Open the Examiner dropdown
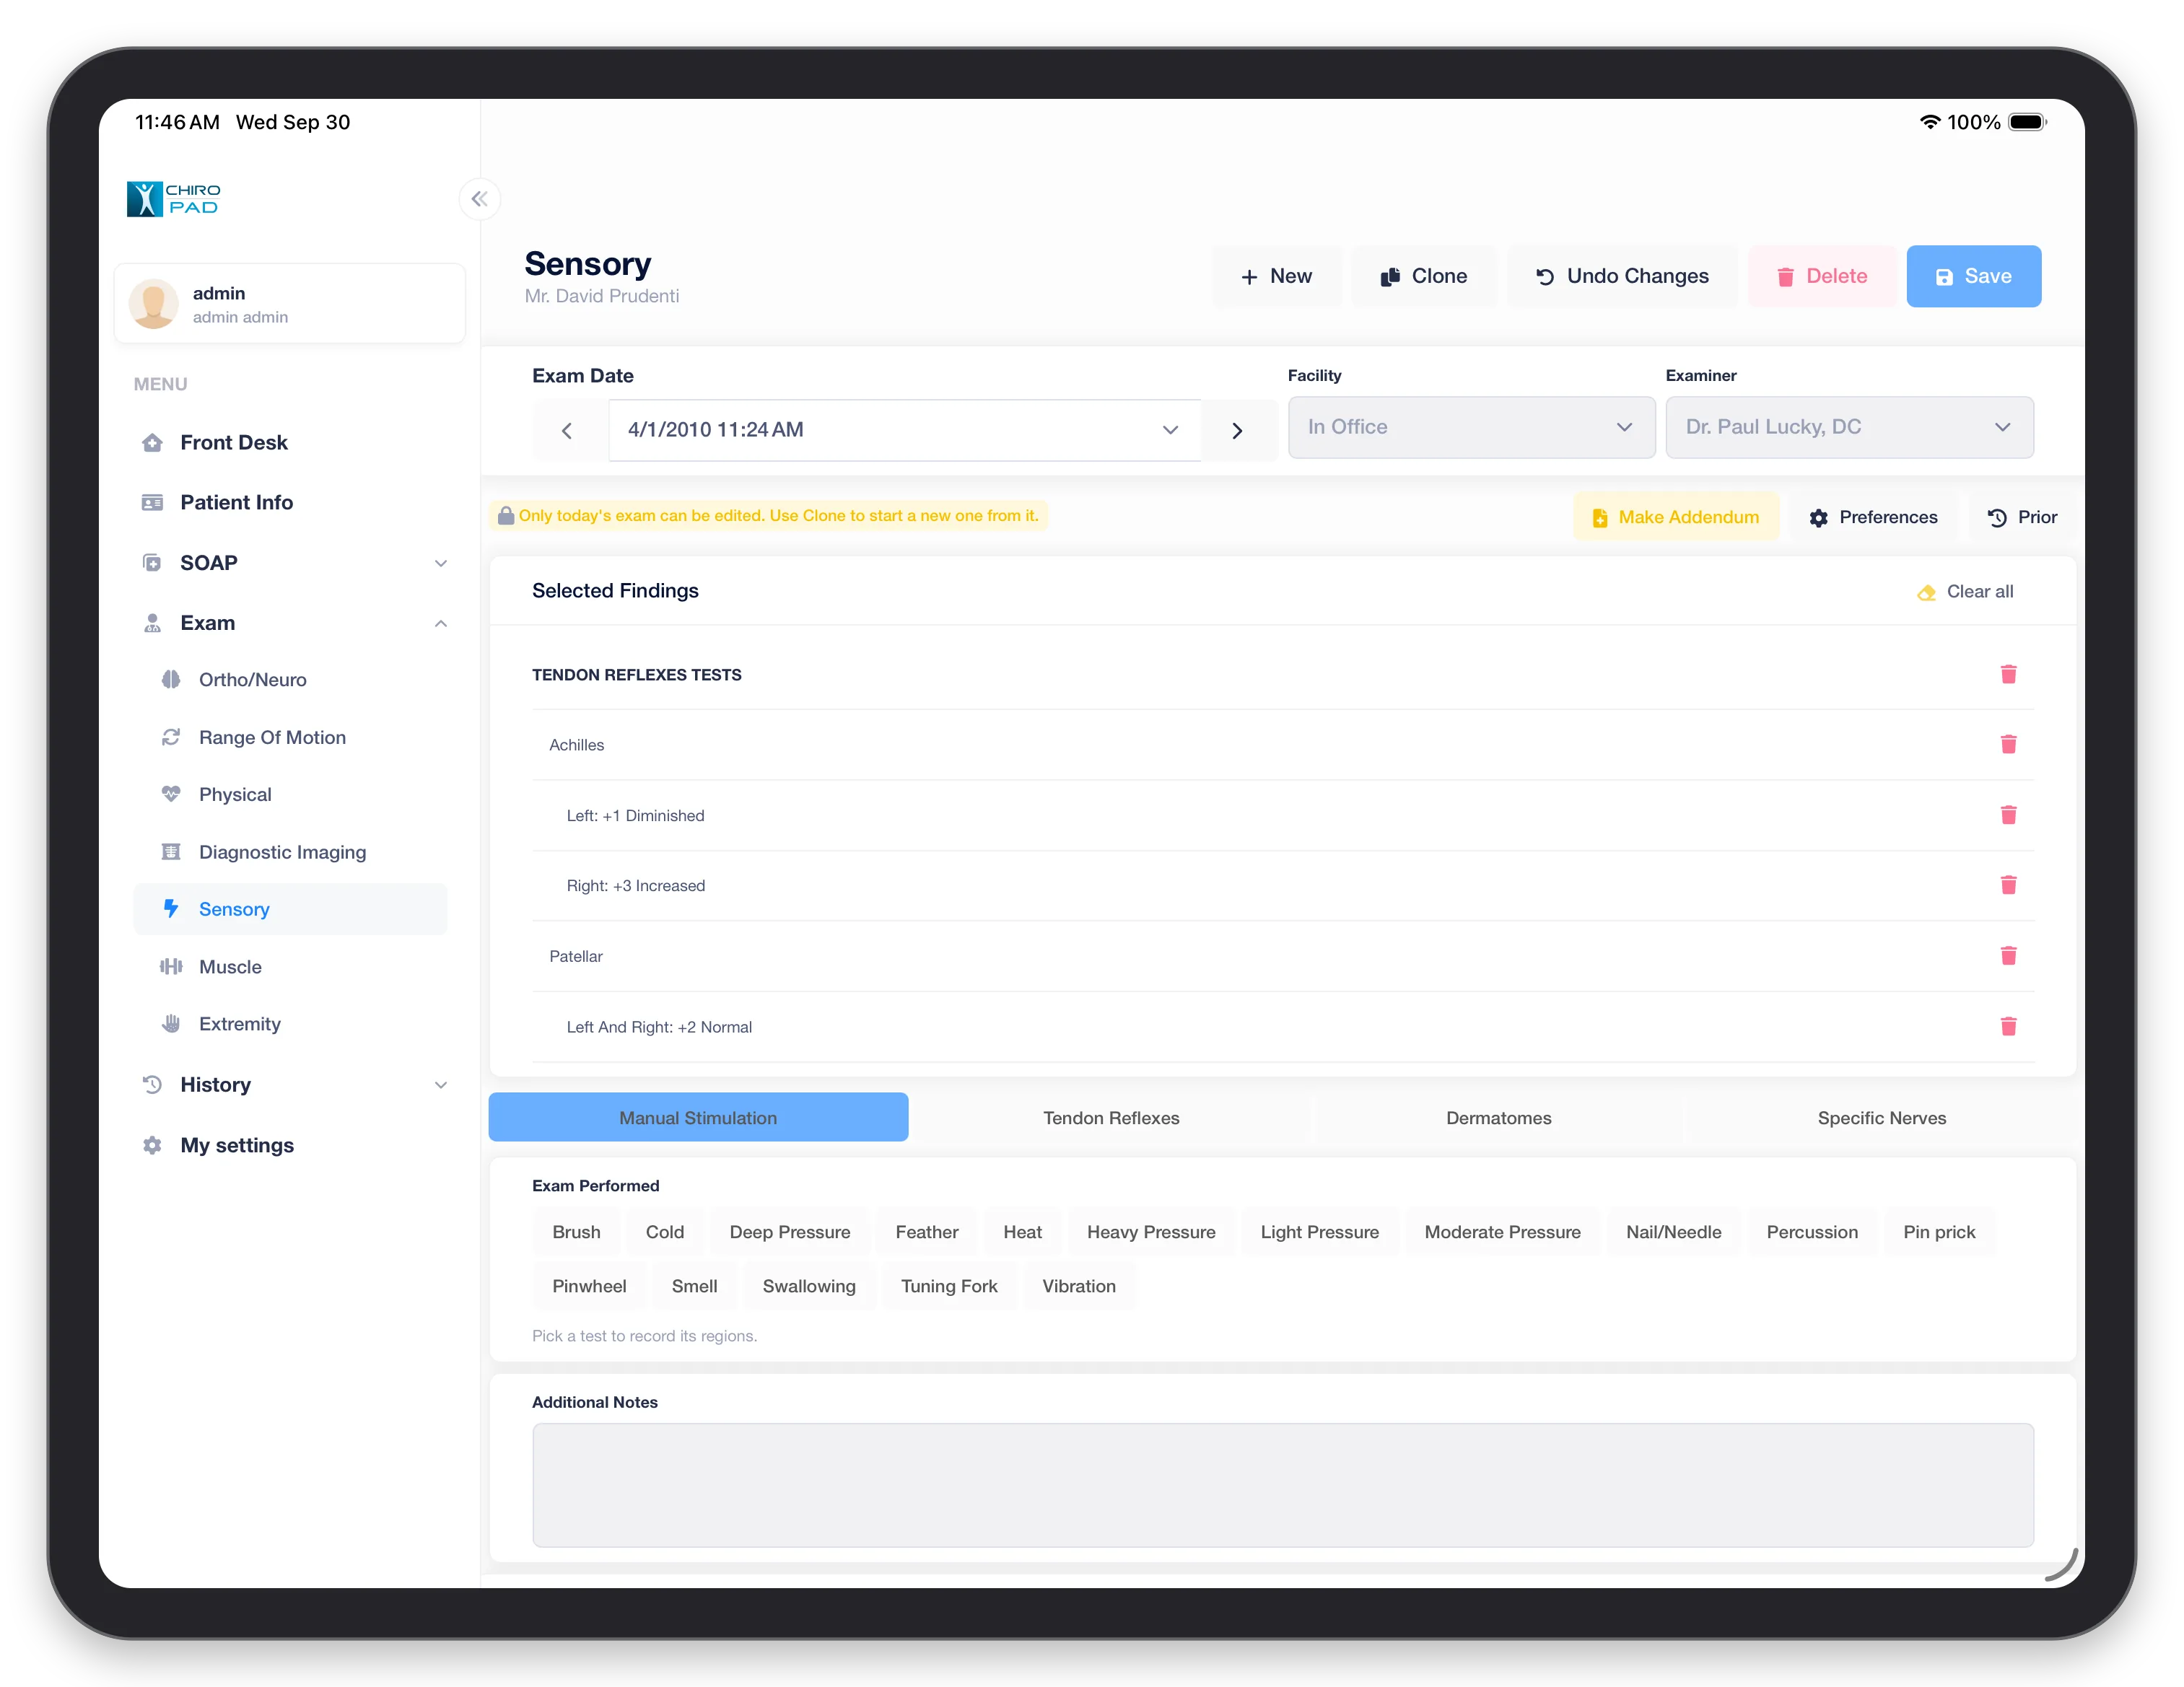 click(1849, 427)
